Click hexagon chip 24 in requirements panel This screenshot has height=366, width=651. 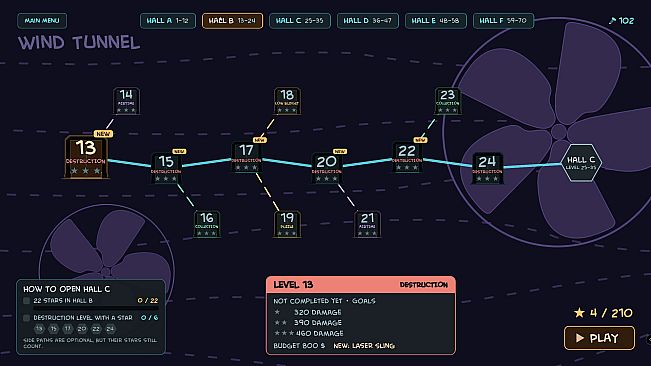pyautogui.click(x=110, y=329)
